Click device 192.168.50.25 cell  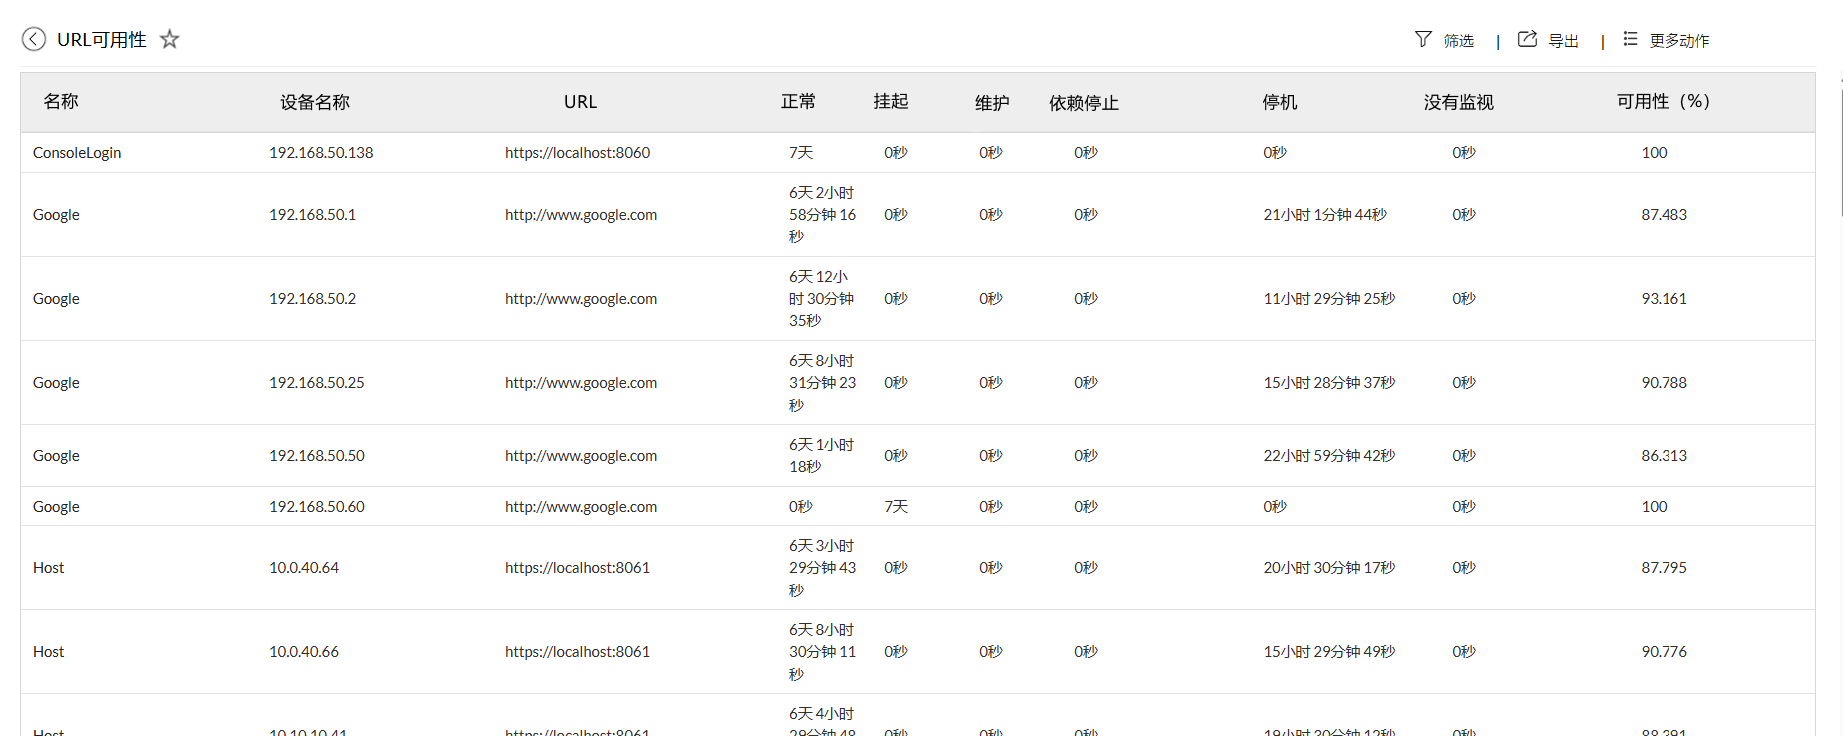pos(317,382)
